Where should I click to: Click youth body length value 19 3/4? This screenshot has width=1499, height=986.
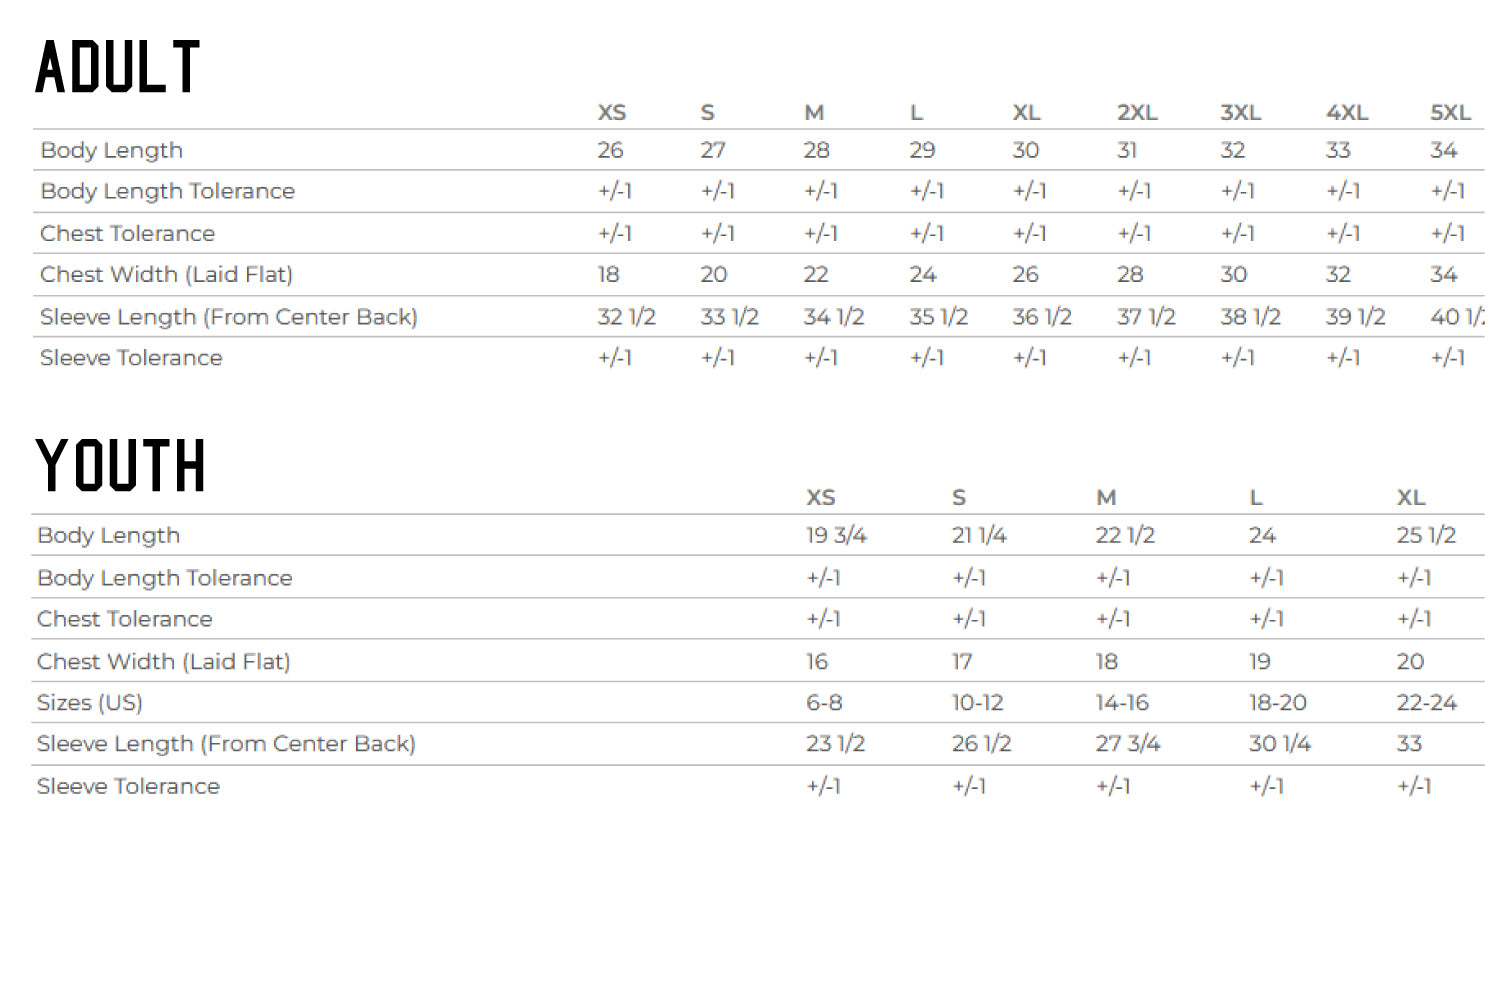pyautogui.click(x=836, y=535)
